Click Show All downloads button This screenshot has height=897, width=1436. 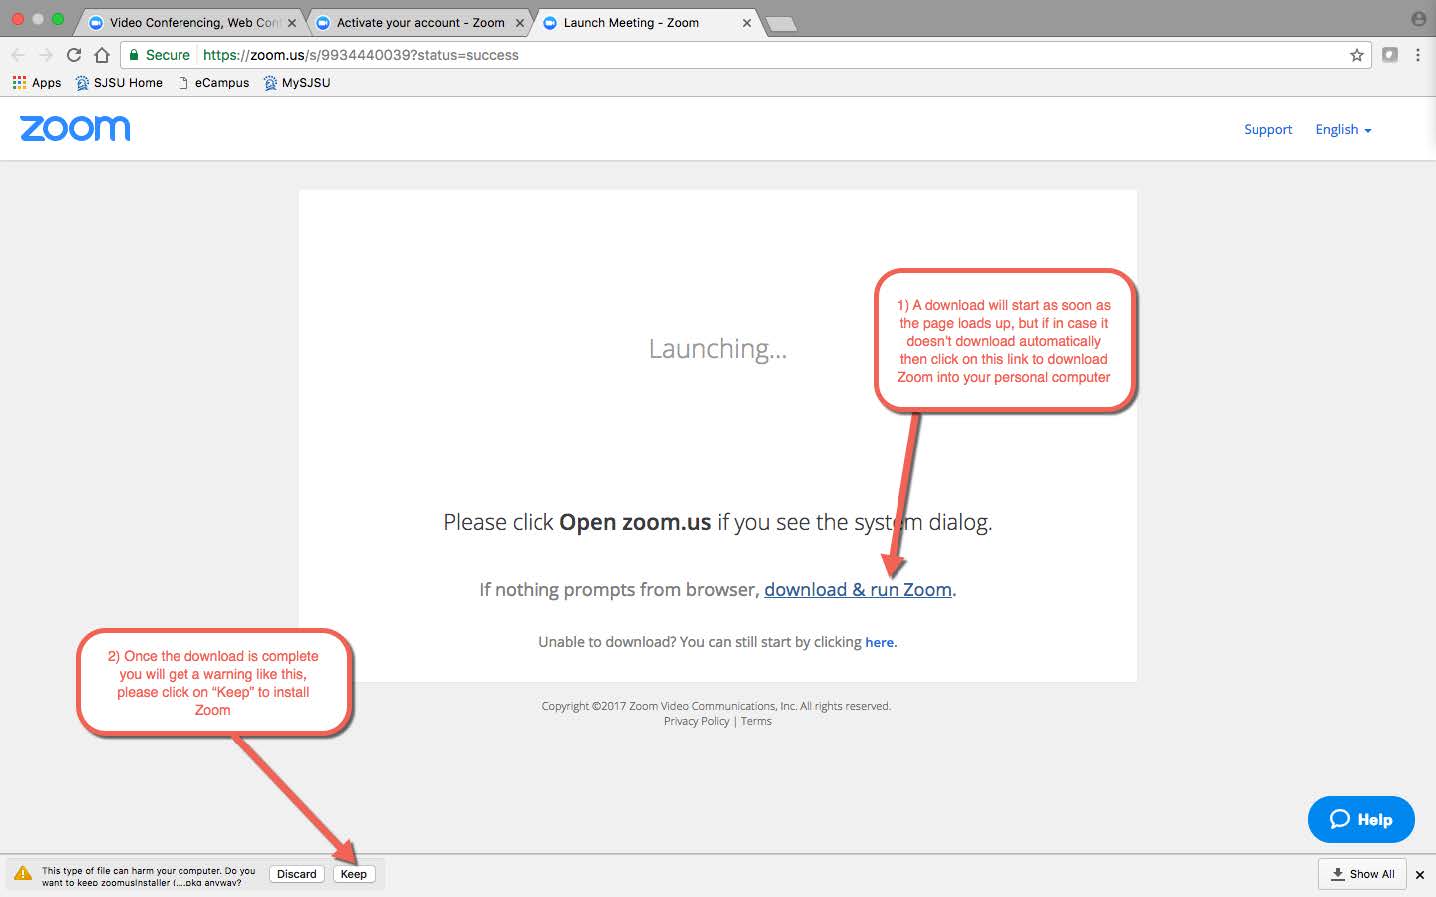tap(1362, 874)
